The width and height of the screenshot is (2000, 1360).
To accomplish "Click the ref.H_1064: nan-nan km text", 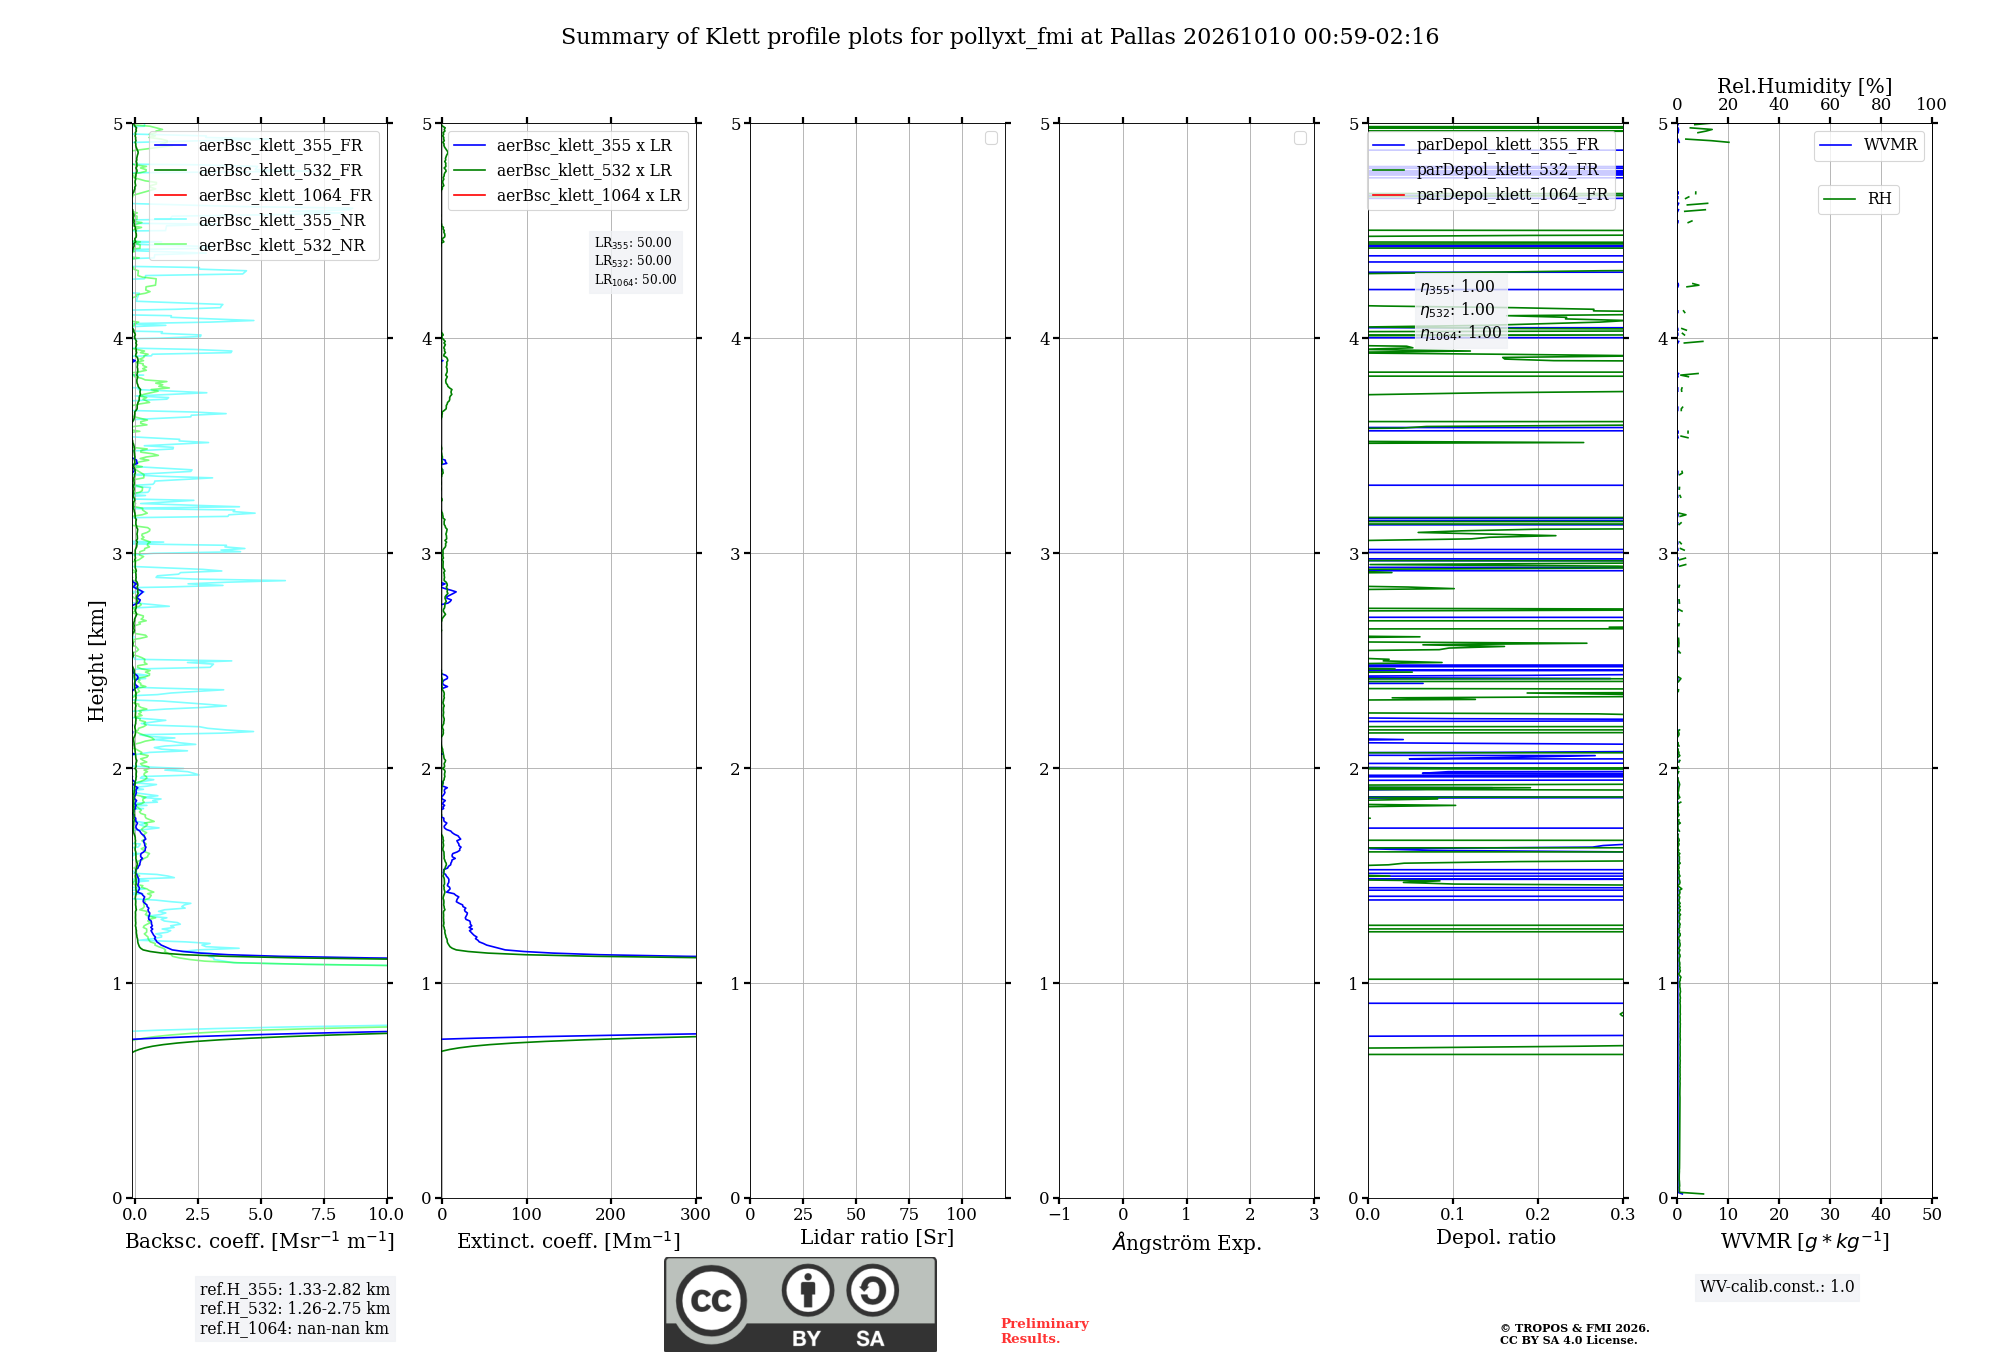I will click(x=294, y=1329).
